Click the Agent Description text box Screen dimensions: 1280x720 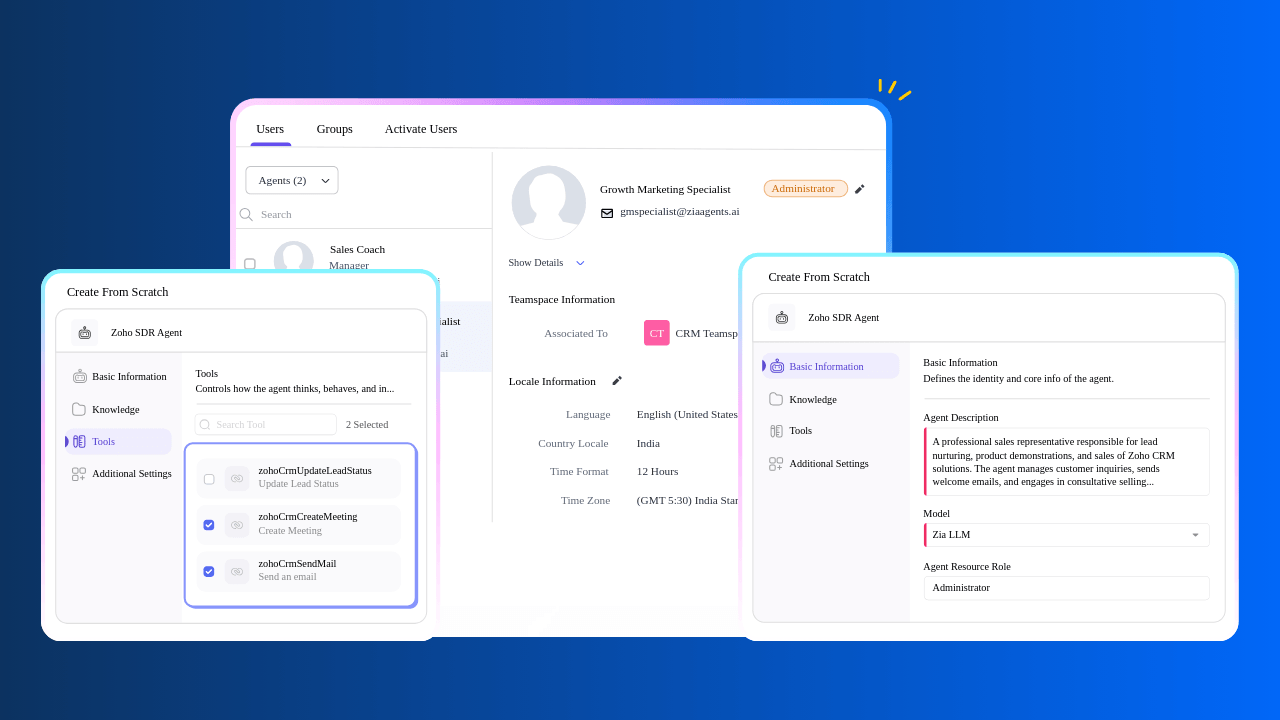(x=1067, y=462)
